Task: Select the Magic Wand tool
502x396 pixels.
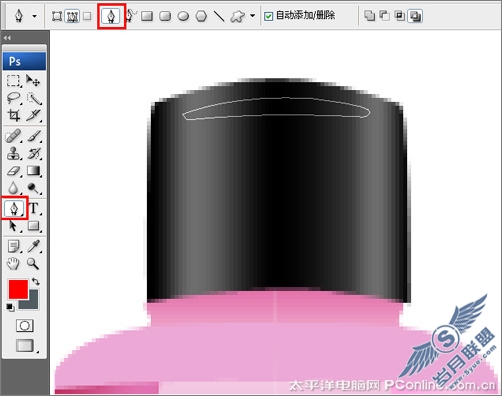Action: click(34, 98)
